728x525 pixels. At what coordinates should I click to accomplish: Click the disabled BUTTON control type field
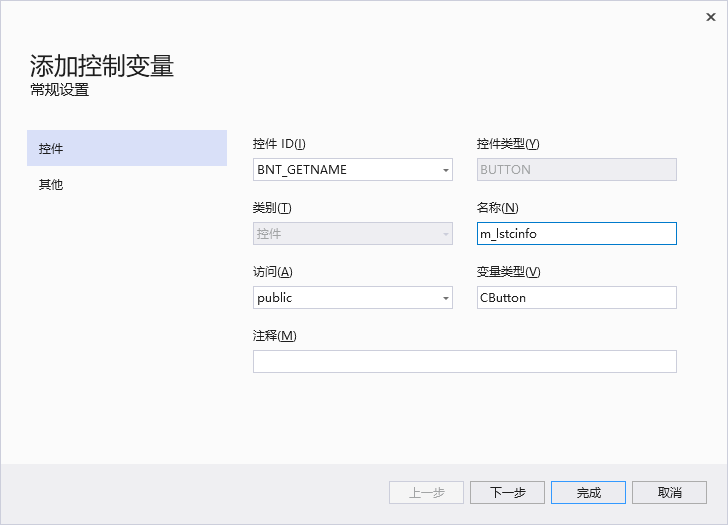[x=577, y=169]
